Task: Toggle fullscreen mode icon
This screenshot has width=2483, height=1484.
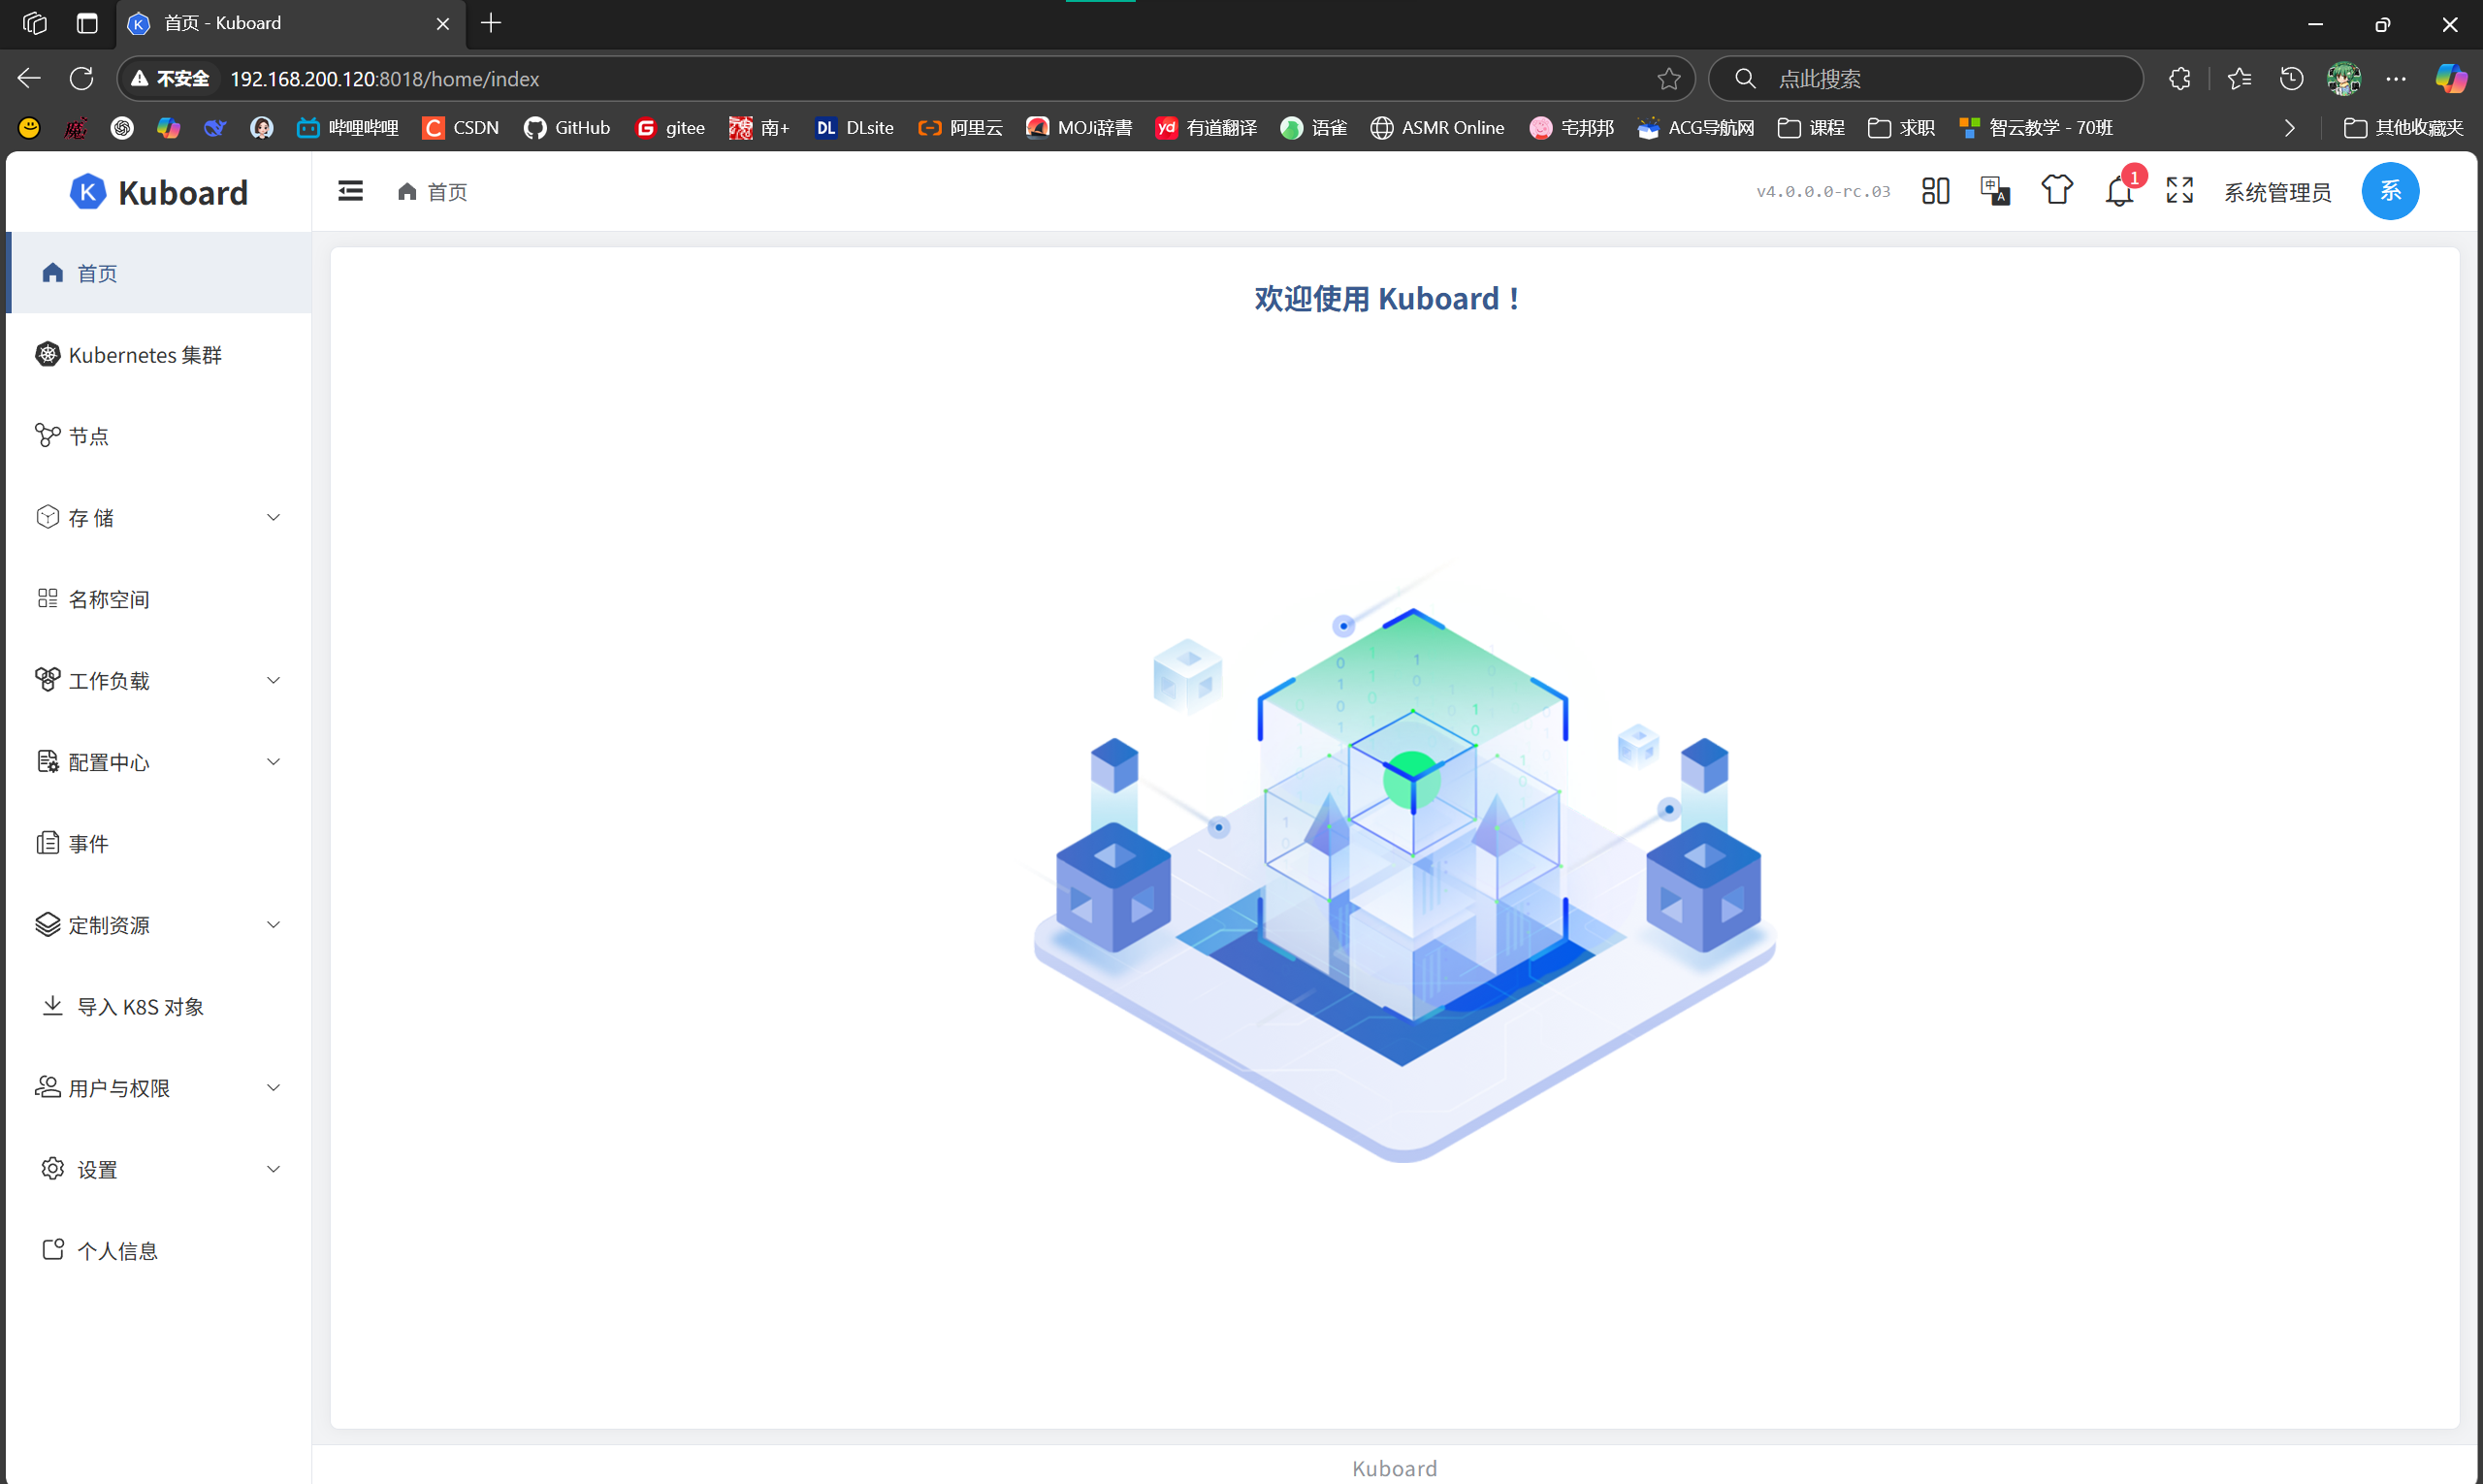Action: coord(2180,190)
